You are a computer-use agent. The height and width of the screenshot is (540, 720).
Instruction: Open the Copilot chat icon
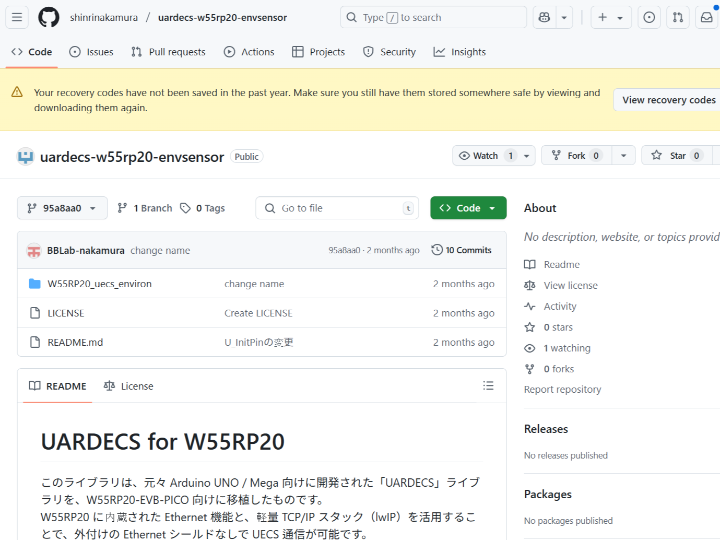[x=544, y=17]
